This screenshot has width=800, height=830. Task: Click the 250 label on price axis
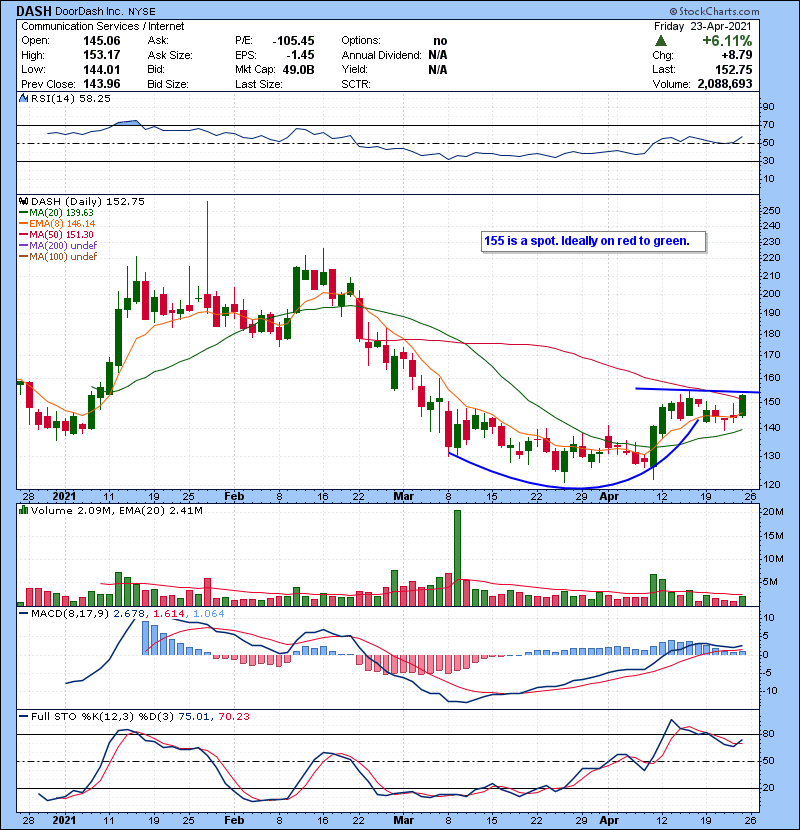pos(771,211)
